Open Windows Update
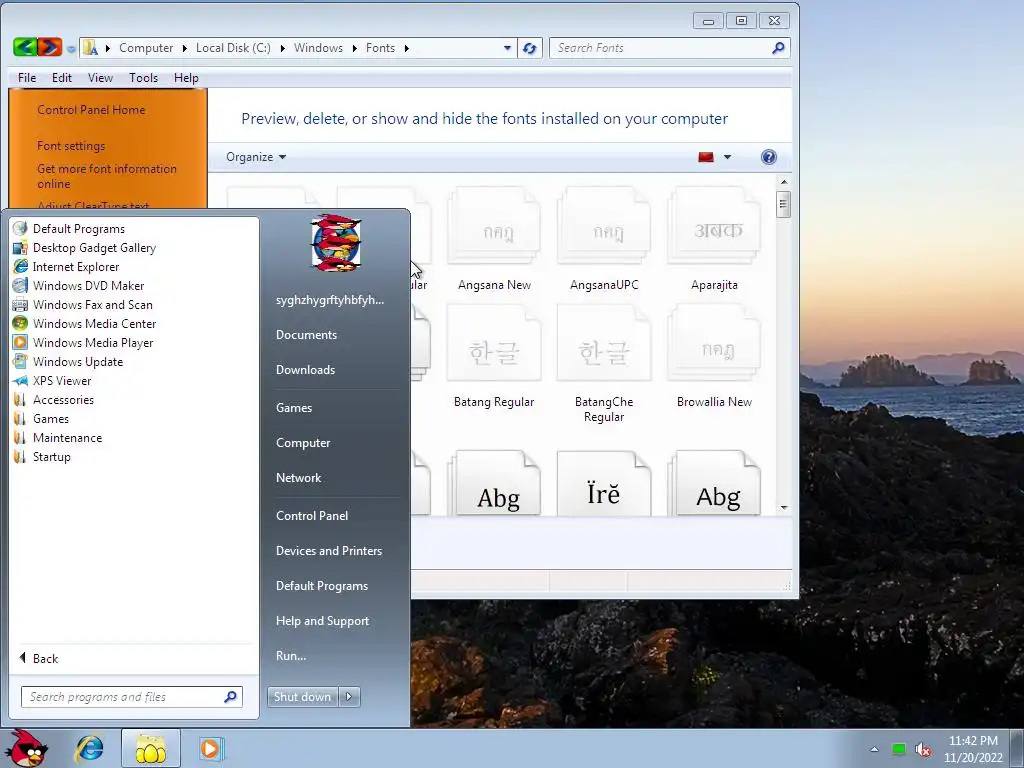 (x=78, y=361)
